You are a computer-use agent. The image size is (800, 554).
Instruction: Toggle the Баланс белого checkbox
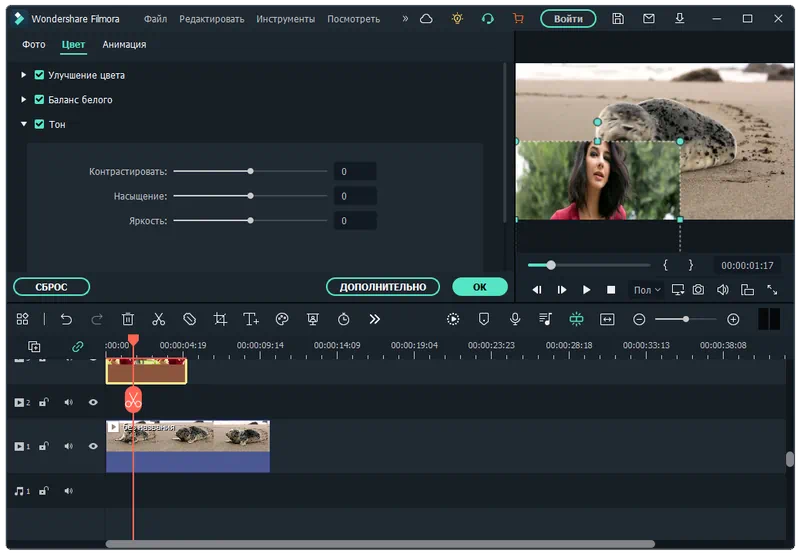pyautogui.click(x=39, y=100)
